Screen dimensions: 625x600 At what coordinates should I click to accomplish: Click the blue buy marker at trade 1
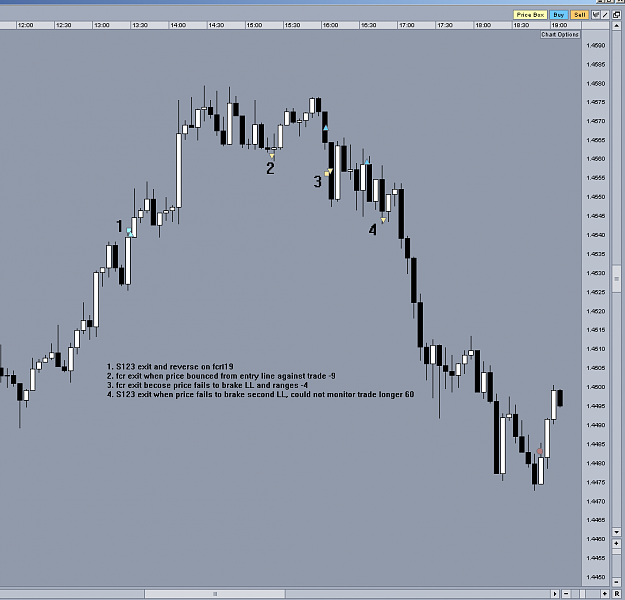129,232
